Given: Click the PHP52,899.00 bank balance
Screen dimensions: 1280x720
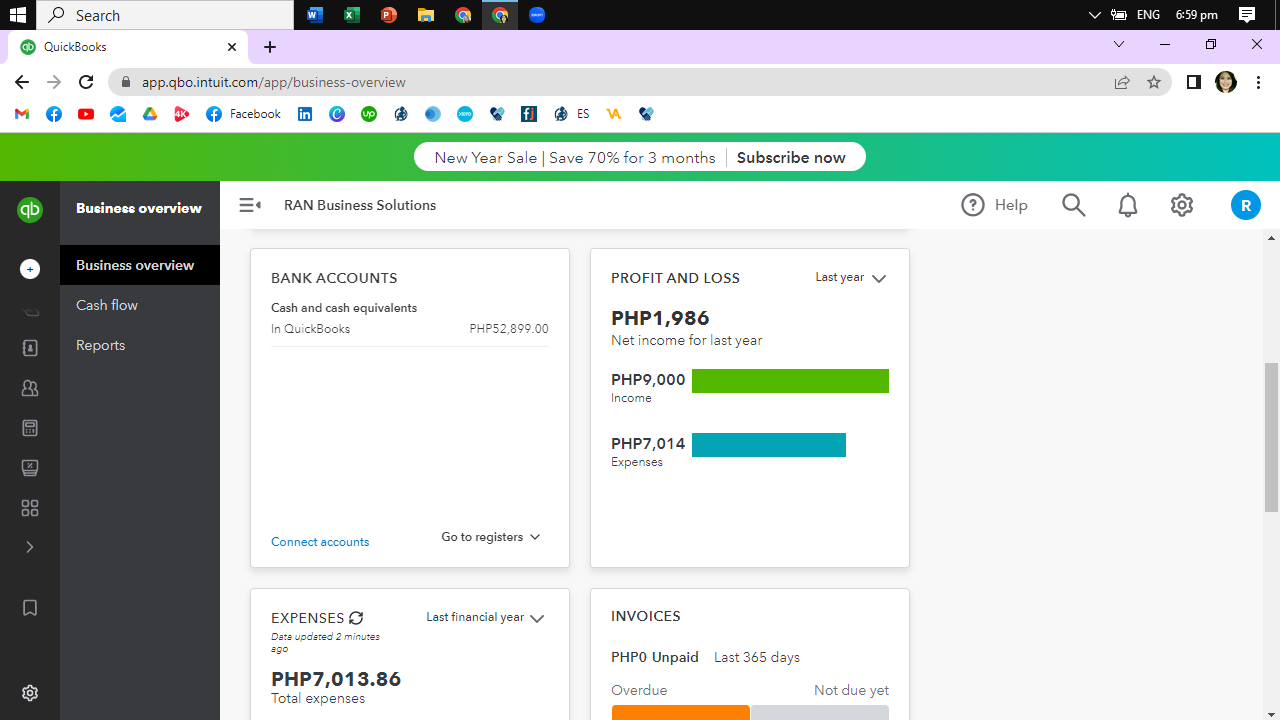Looking at the screenshot, I should click(509, 329).
